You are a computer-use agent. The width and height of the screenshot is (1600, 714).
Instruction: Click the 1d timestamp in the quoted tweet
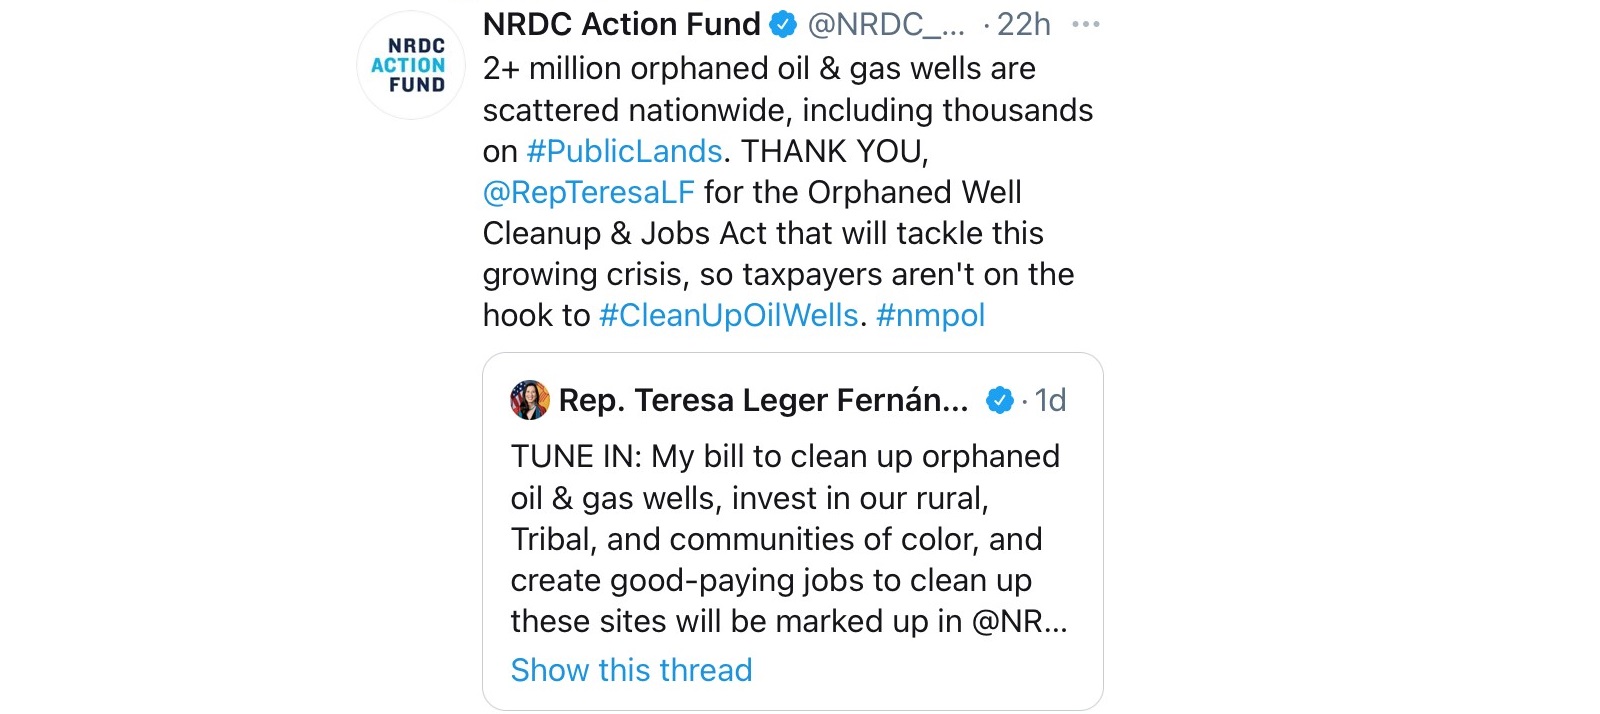(1050, 400)
